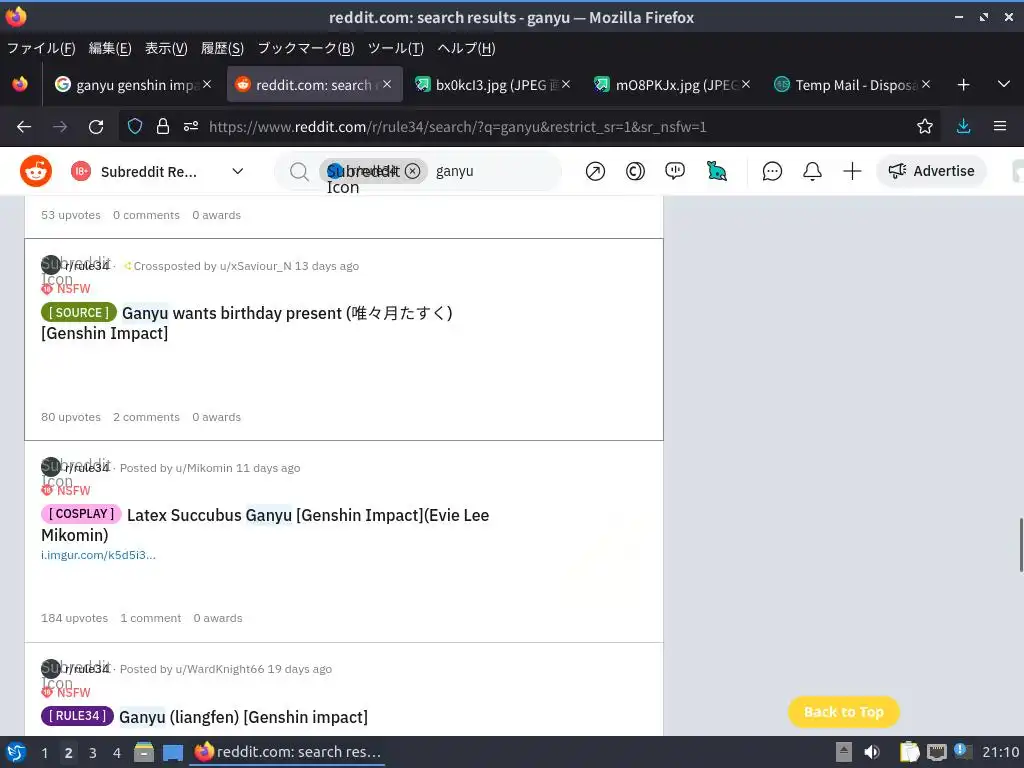1024x768 pixels.
Task: Show site security padlock info
Action: pyautogui.click(x=163, y=126)
